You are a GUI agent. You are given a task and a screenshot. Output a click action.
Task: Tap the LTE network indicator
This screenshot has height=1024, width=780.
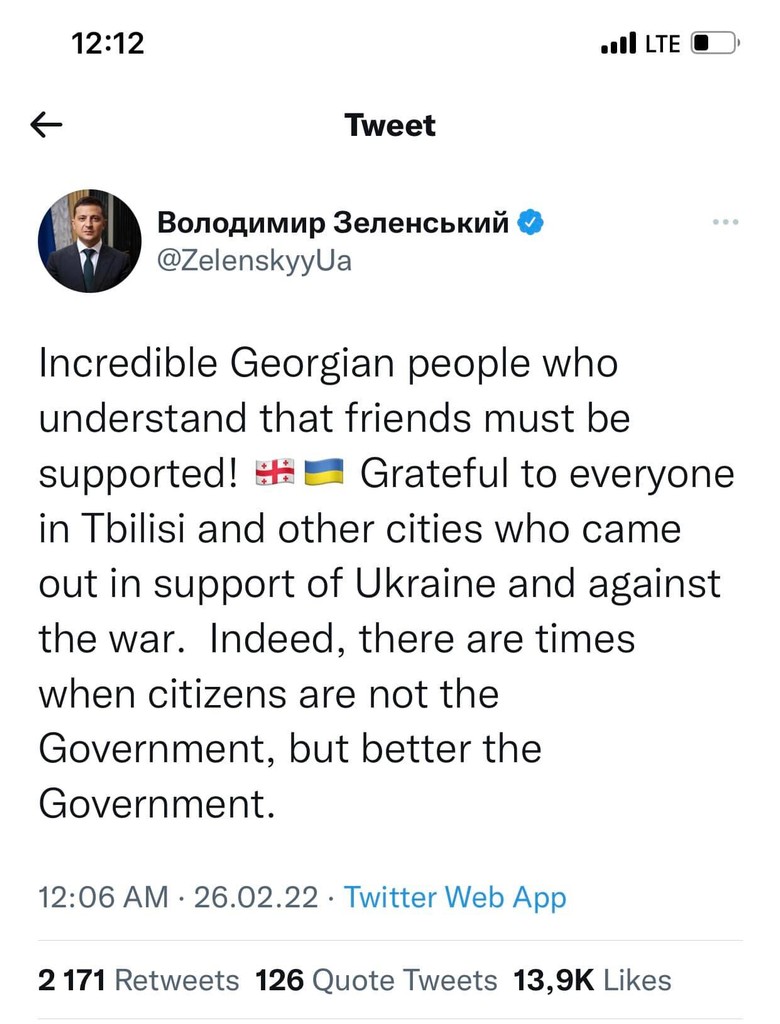[663, 44]
